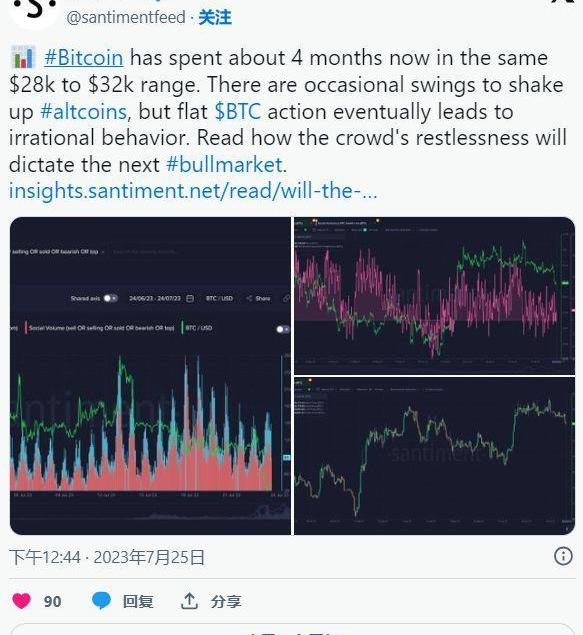Open the @santimentfeed handle
Screen dimensions: 583x635
click(x=126, y=17)
